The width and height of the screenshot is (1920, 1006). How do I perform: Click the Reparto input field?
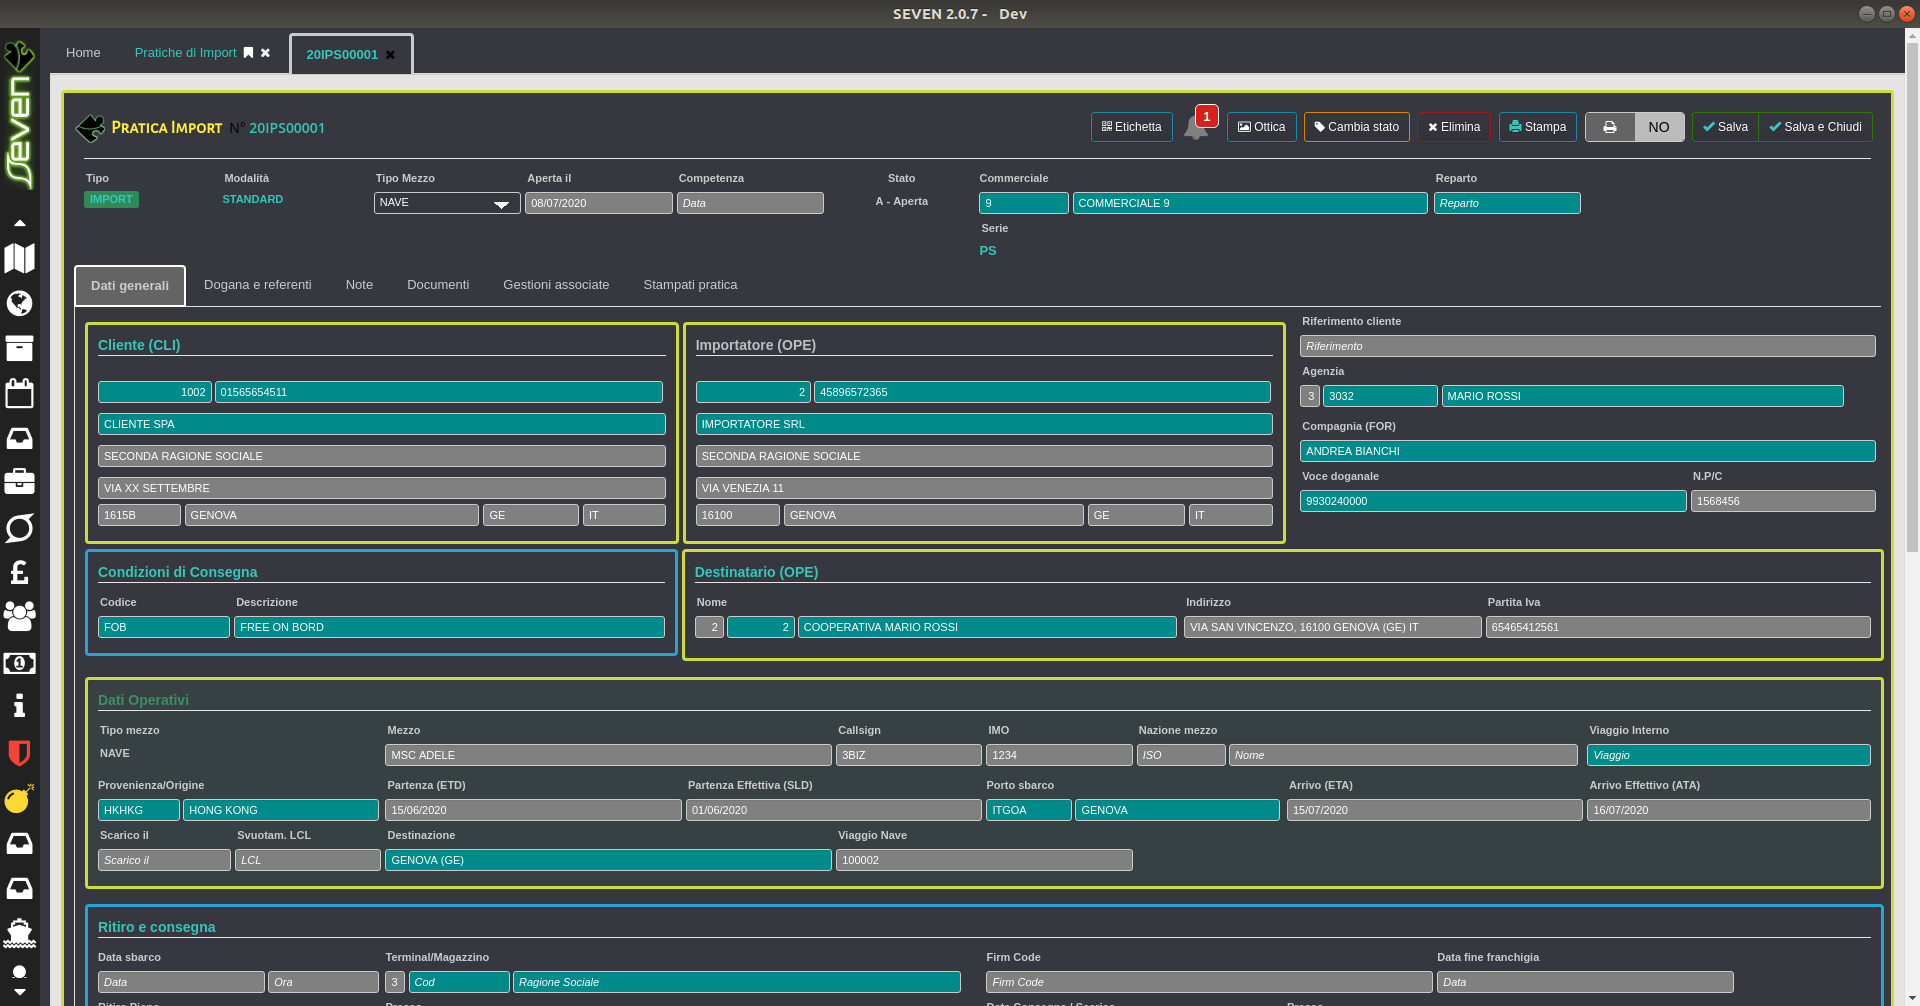coord(1507,203)
